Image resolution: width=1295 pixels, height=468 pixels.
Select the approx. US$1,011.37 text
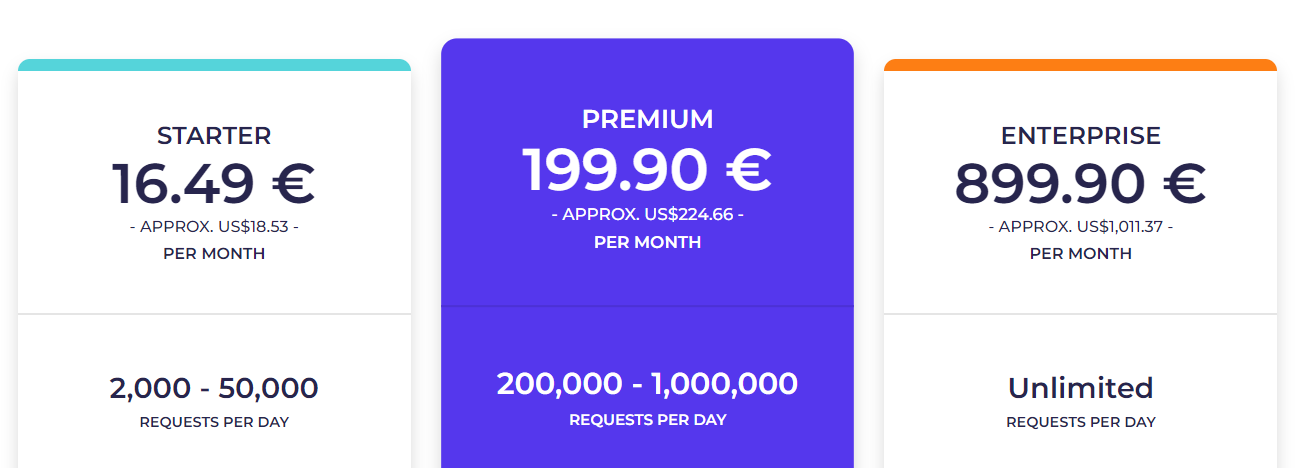pyautogui.click(x=1081, y=227)
